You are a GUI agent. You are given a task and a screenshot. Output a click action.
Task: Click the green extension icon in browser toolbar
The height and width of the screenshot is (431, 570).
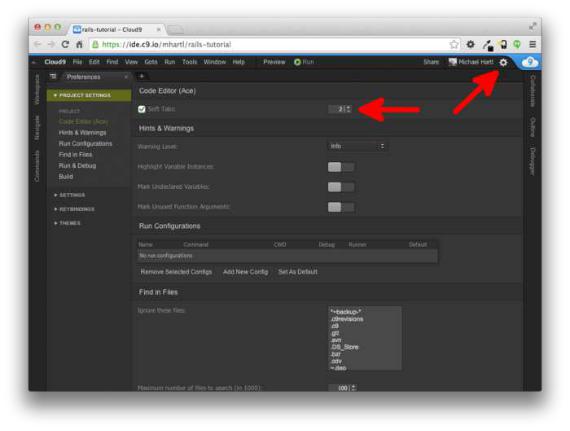[x=517, y=44]
